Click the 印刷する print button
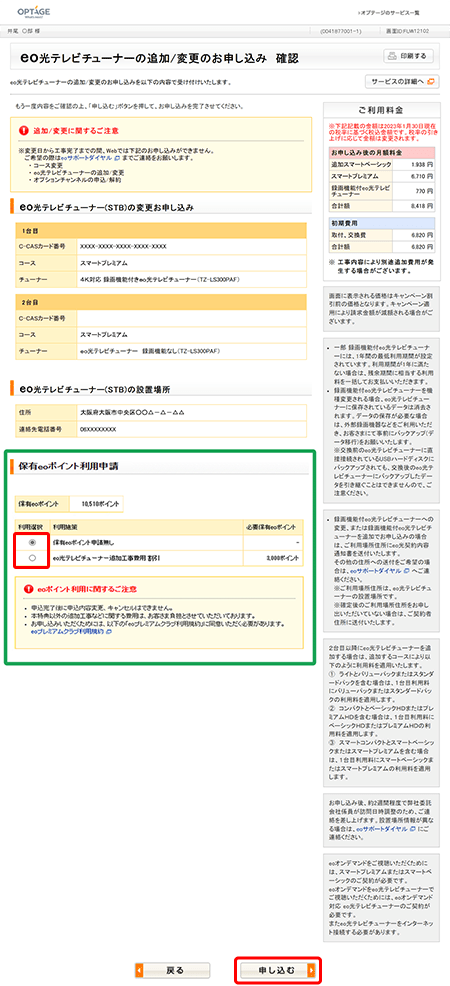This screenshot has width=450, height=986. point(409,57)
